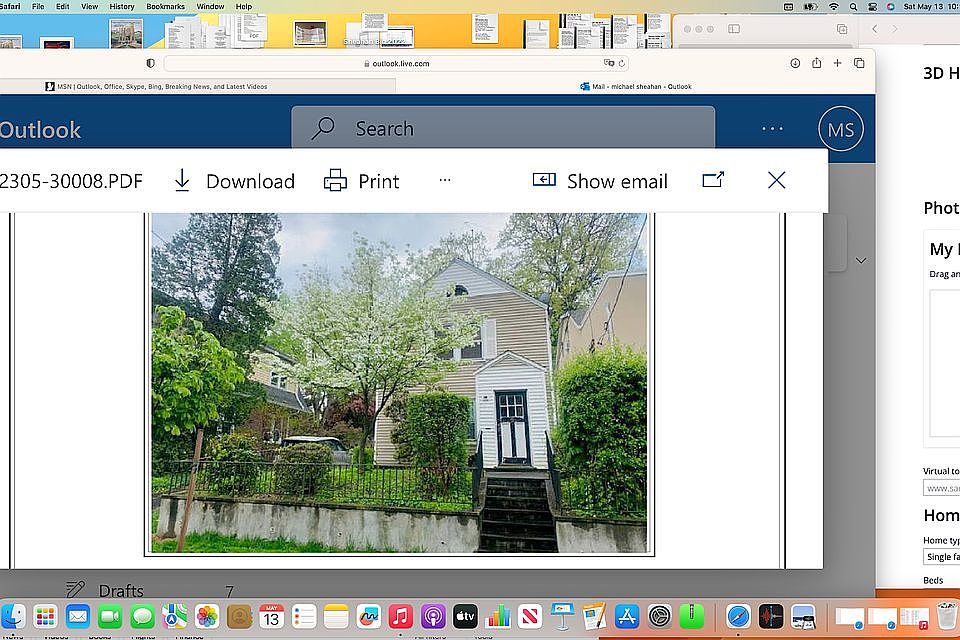Open FaceTime from the Dock

click(110, 616)
